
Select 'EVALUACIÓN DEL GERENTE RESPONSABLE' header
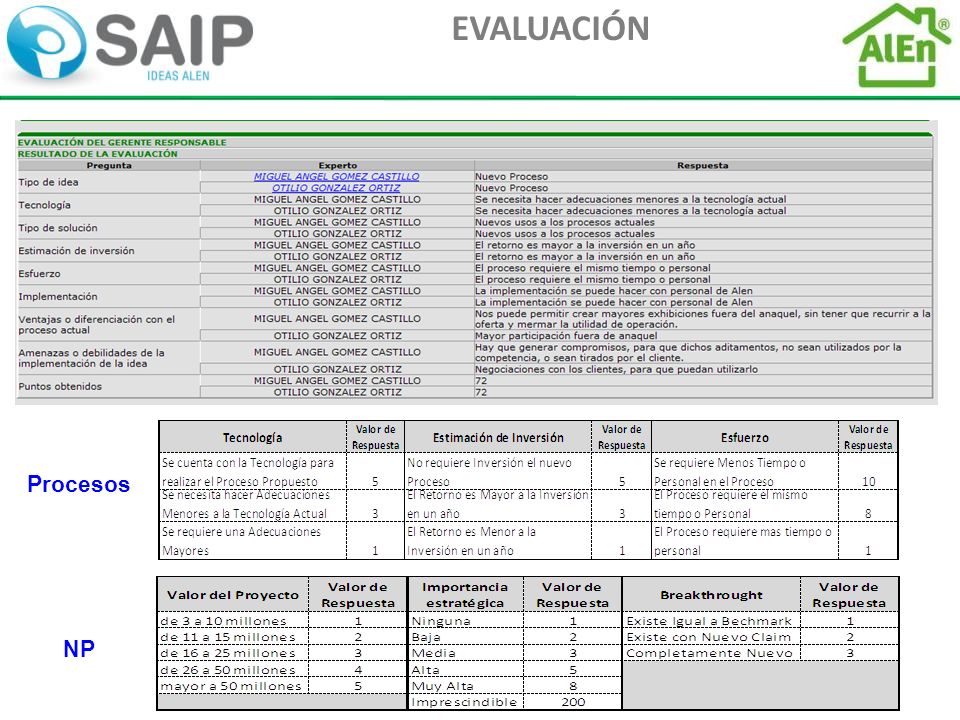pos(122,142)
